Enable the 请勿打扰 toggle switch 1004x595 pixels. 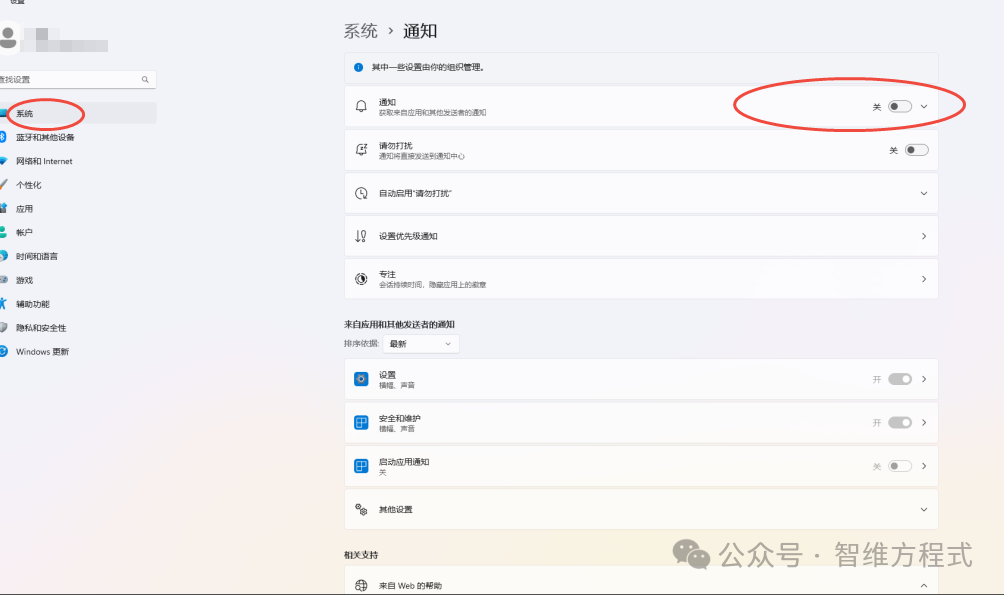[916, 150]
